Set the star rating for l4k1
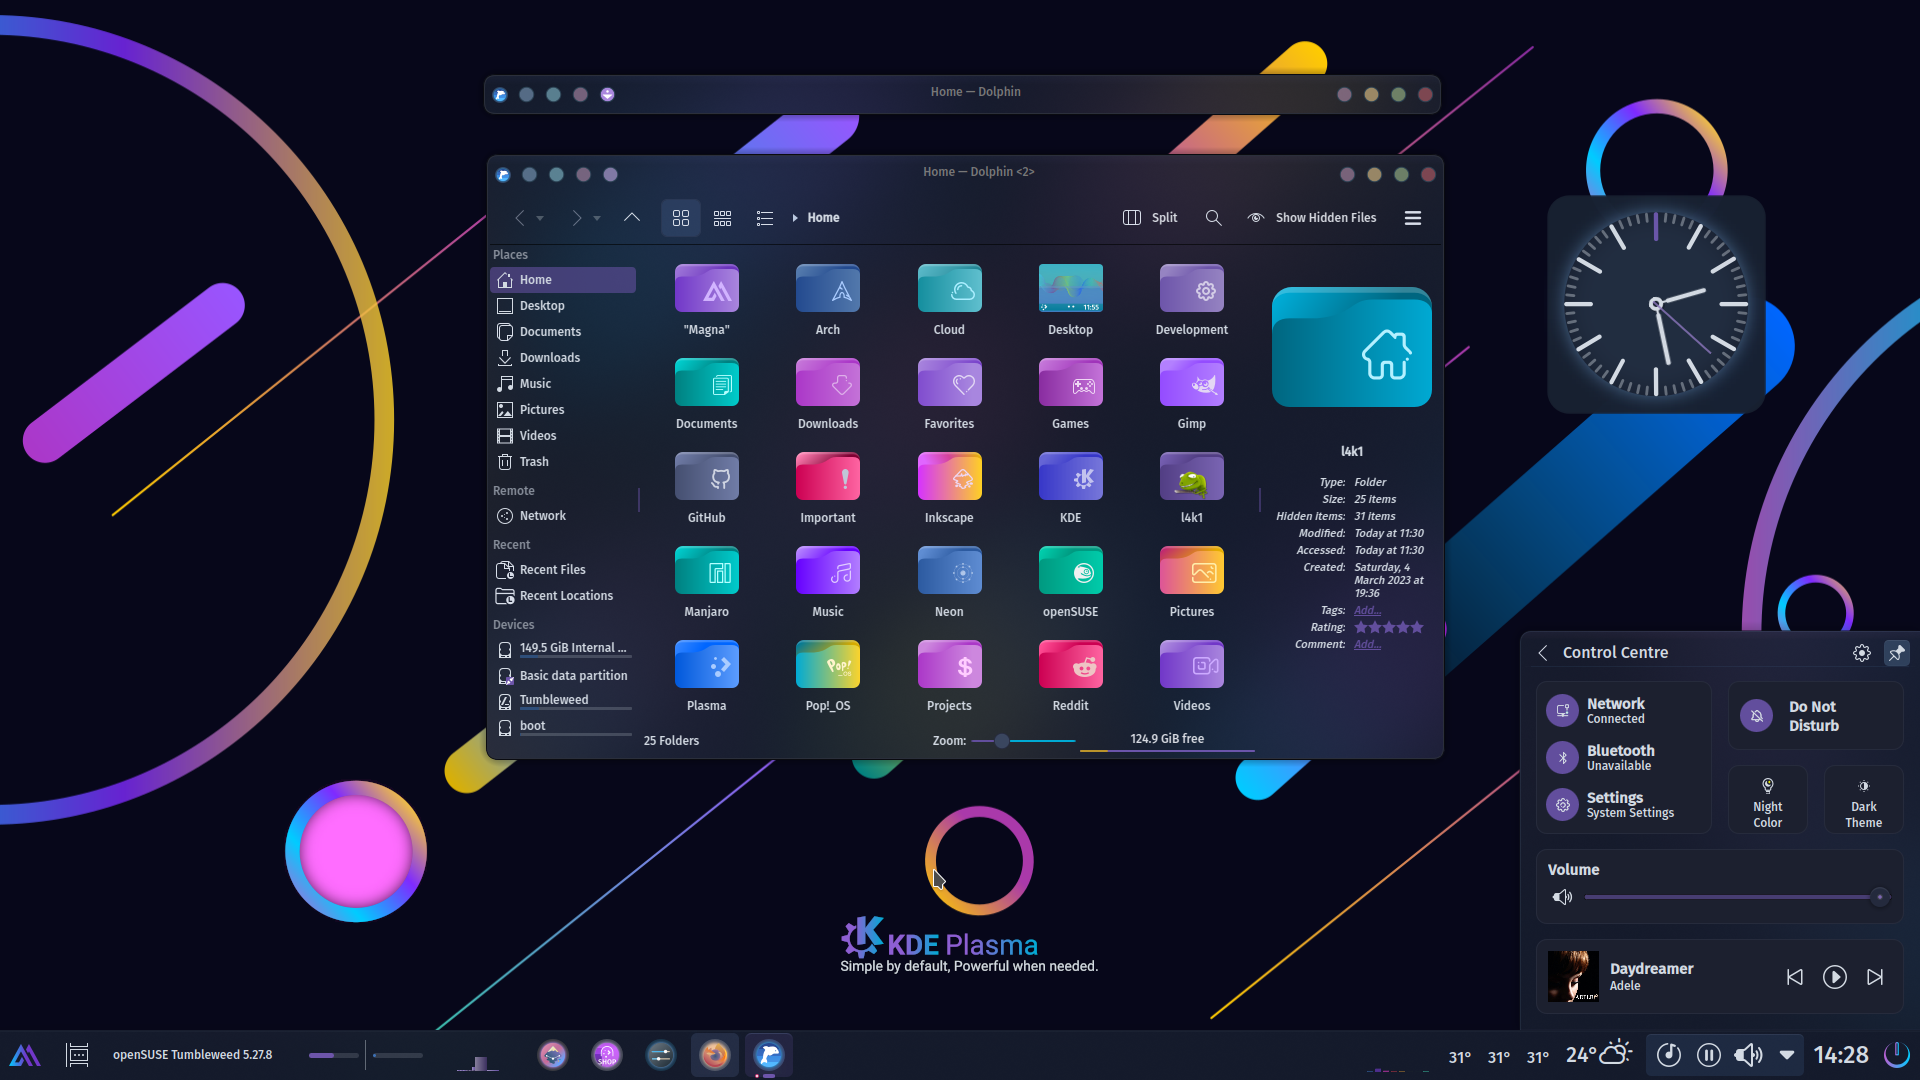Screen dimensions: 1920x1080 point(1388,628)
